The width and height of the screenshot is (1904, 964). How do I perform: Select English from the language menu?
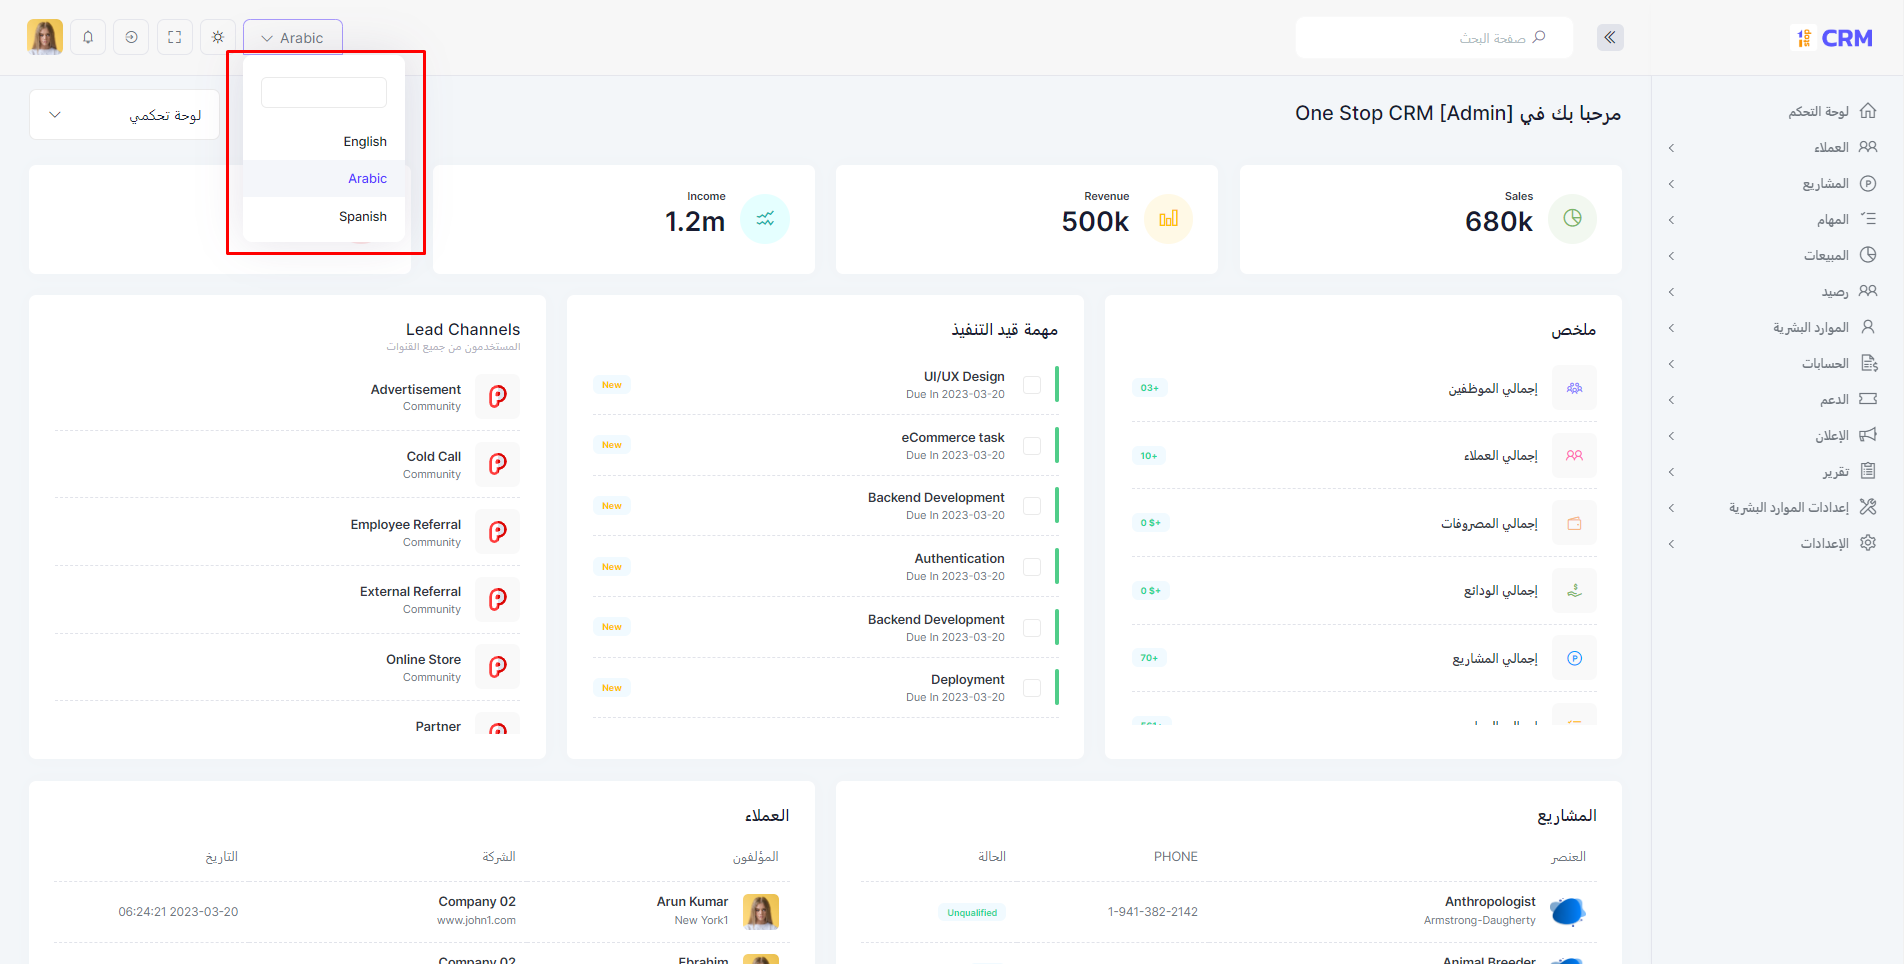(364, 141)
